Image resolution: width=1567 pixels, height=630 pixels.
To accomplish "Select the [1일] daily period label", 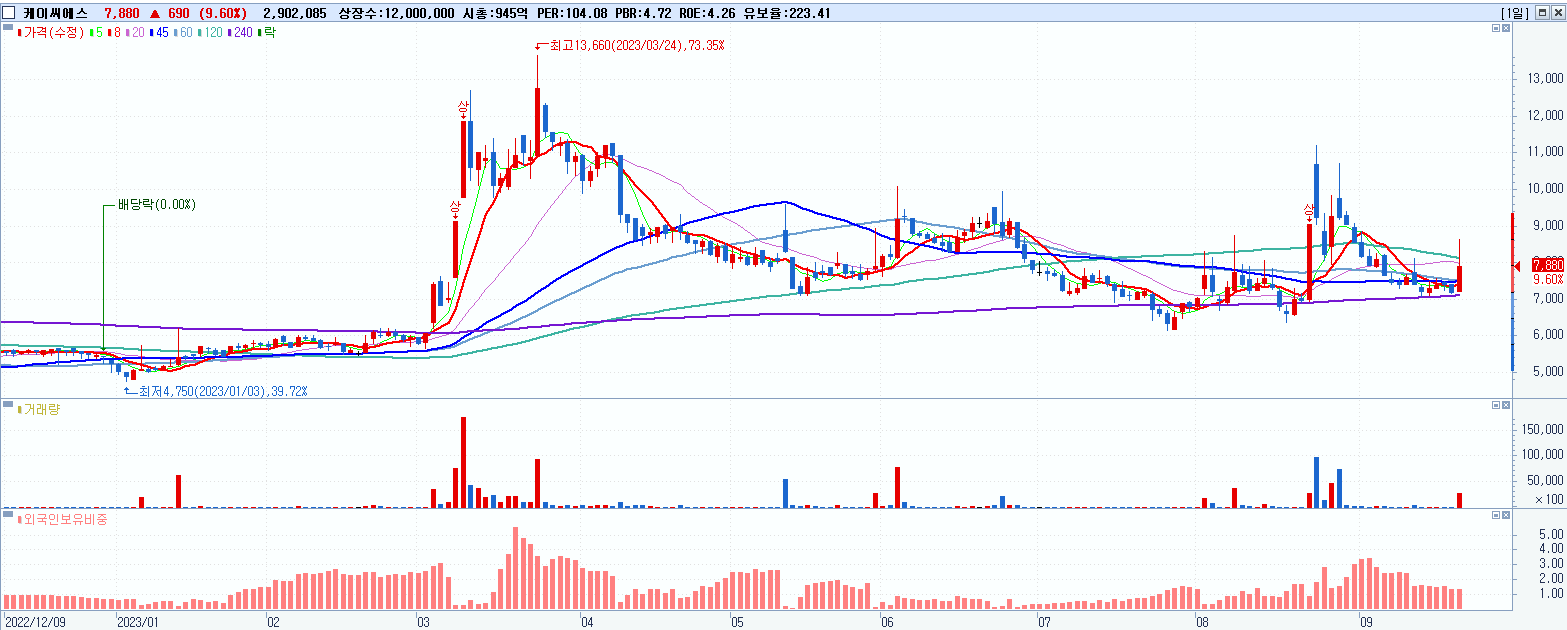I will point(1516,13).
